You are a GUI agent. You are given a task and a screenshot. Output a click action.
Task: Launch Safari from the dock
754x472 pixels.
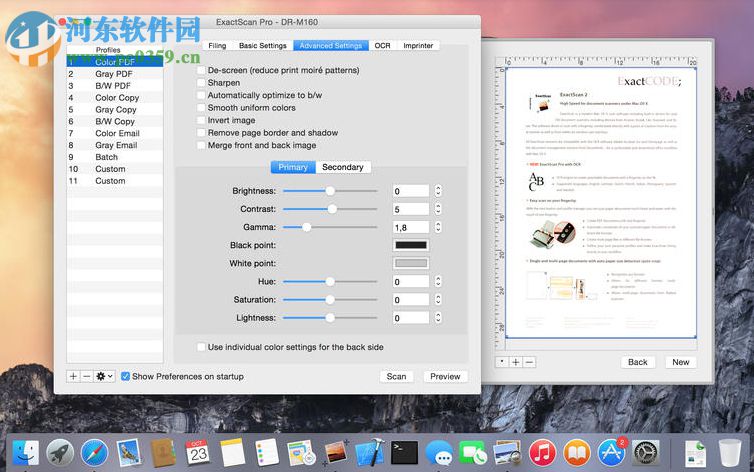tap(94, 452)
